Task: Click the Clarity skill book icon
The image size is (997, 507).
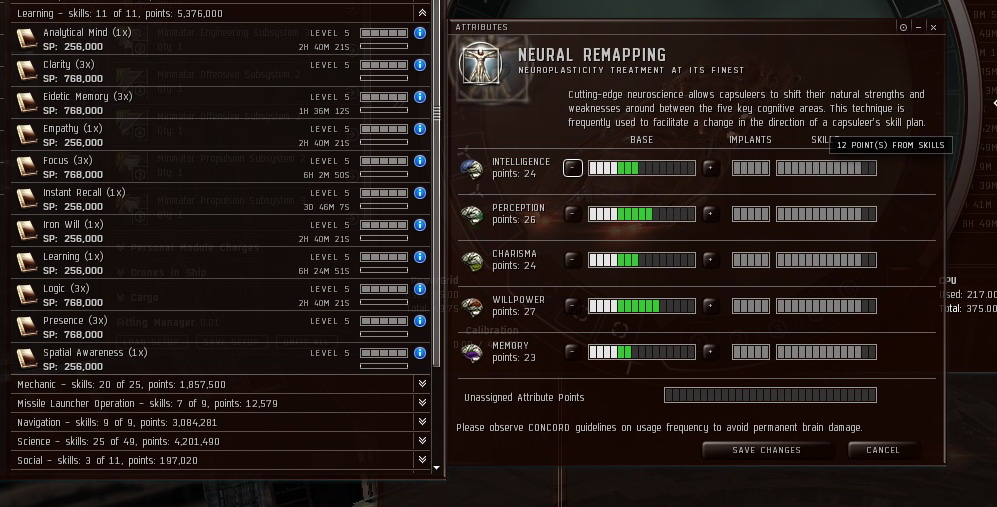Action: [x=27, y=71]
